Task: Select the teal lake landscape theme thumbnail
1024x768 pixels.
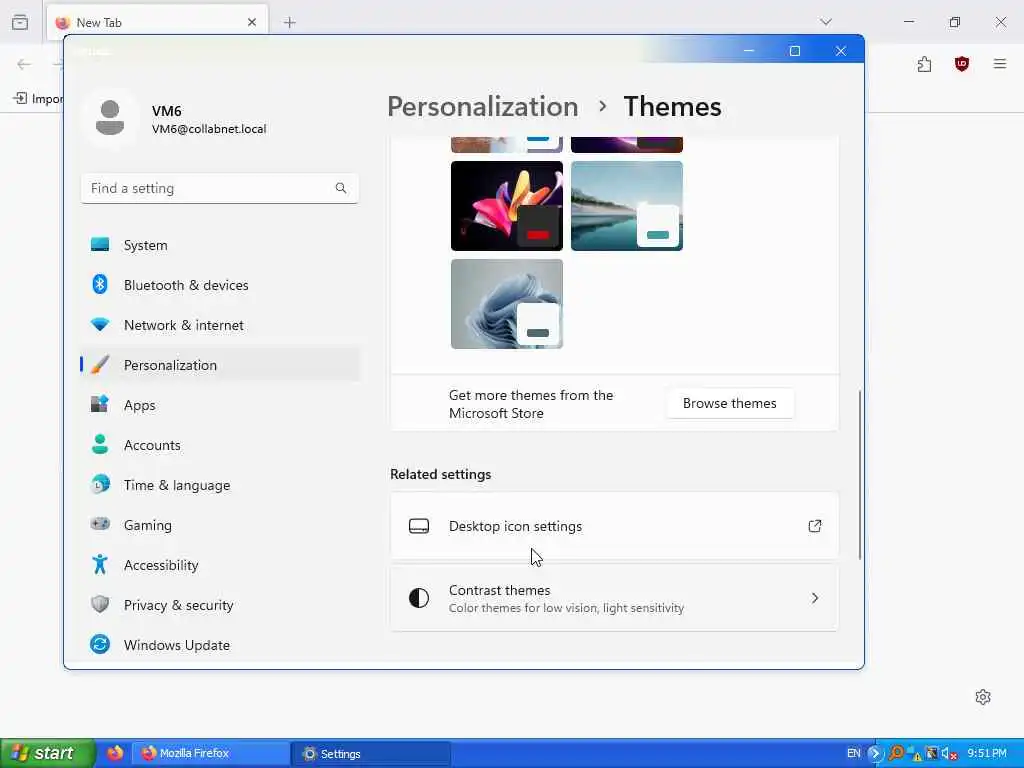Action: tap(627, 206)
